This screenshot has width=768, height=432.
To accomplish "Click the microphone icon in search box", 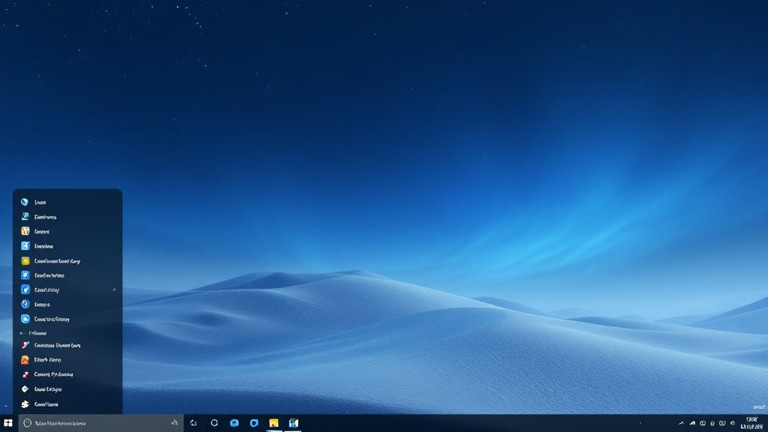I will pos(175,423).
